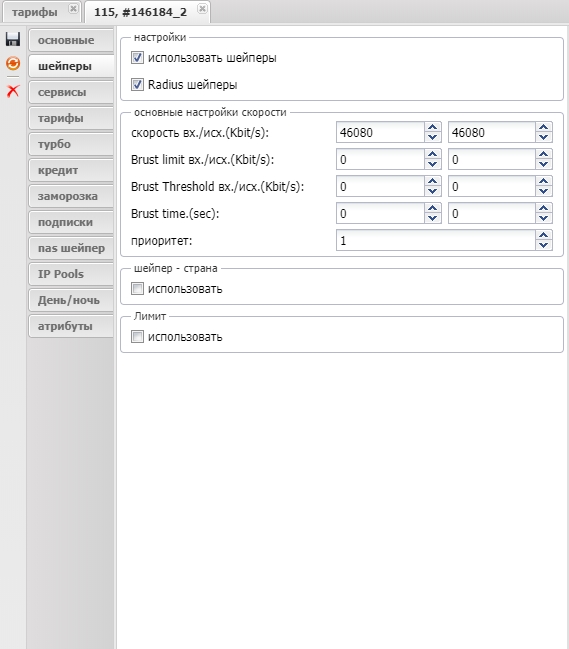Screen dimensions: 569x649
Task: Open the основные side tab
Action: (x=71, y=40)
